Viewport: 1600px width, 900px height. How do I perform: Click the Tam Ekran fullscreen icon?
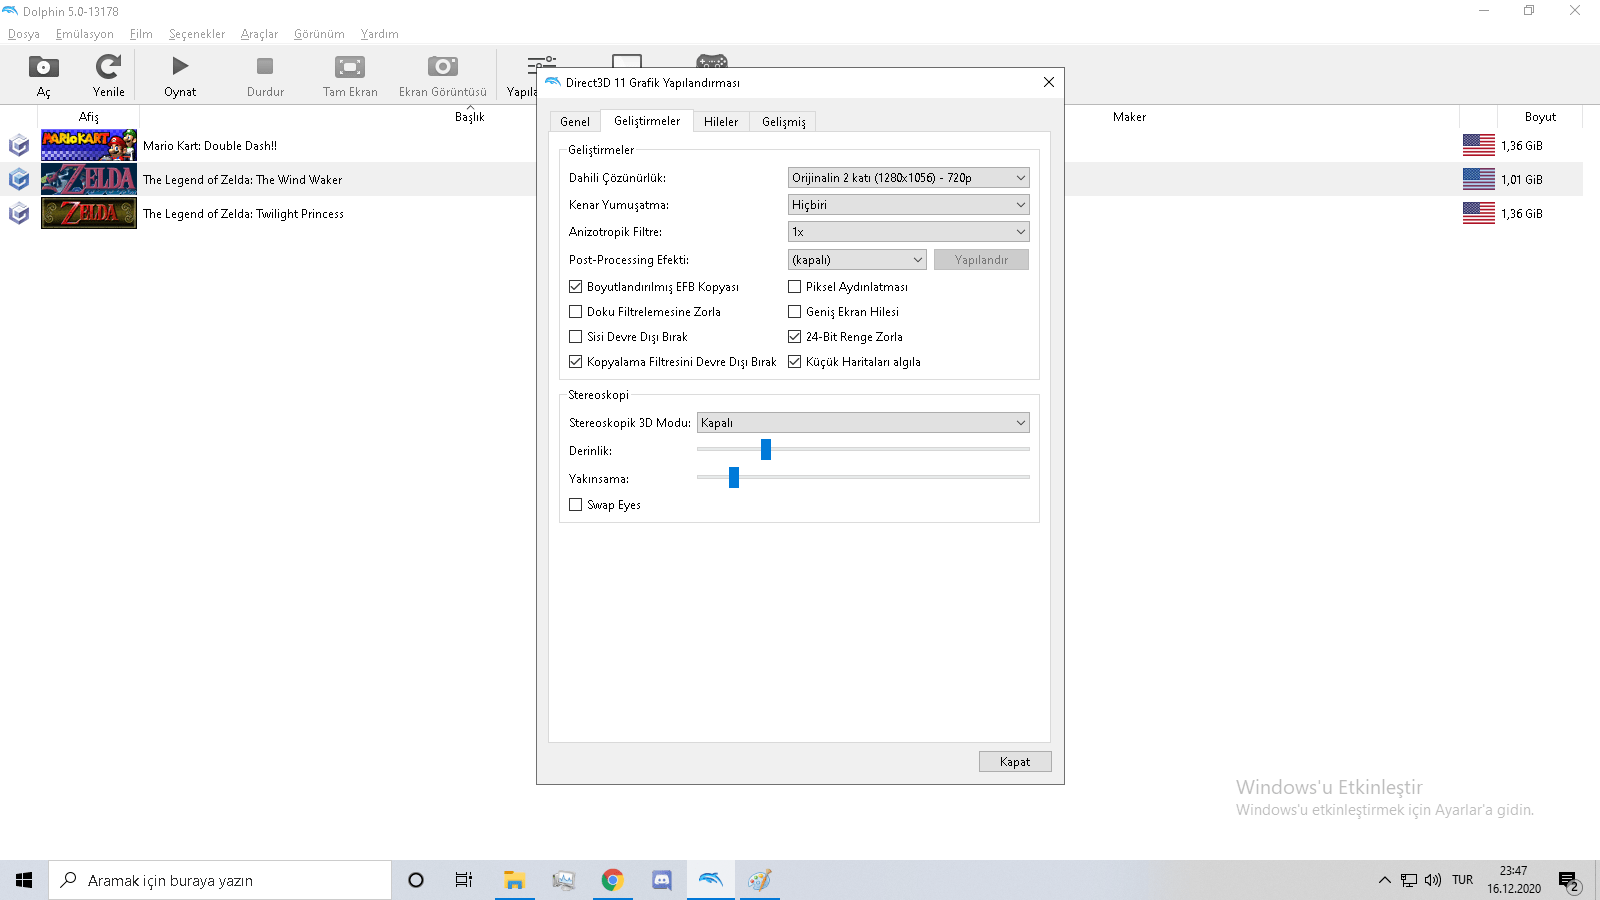pos(350,67)
